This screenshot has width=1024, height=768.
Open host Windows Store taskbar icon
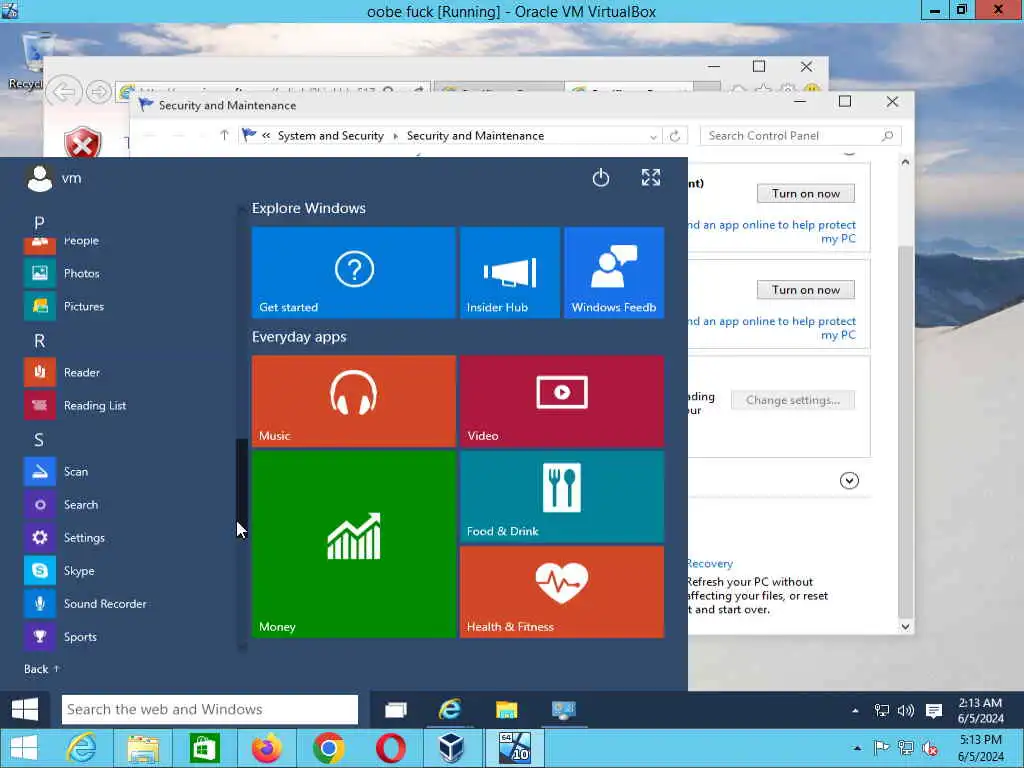[x=204, y=748]
